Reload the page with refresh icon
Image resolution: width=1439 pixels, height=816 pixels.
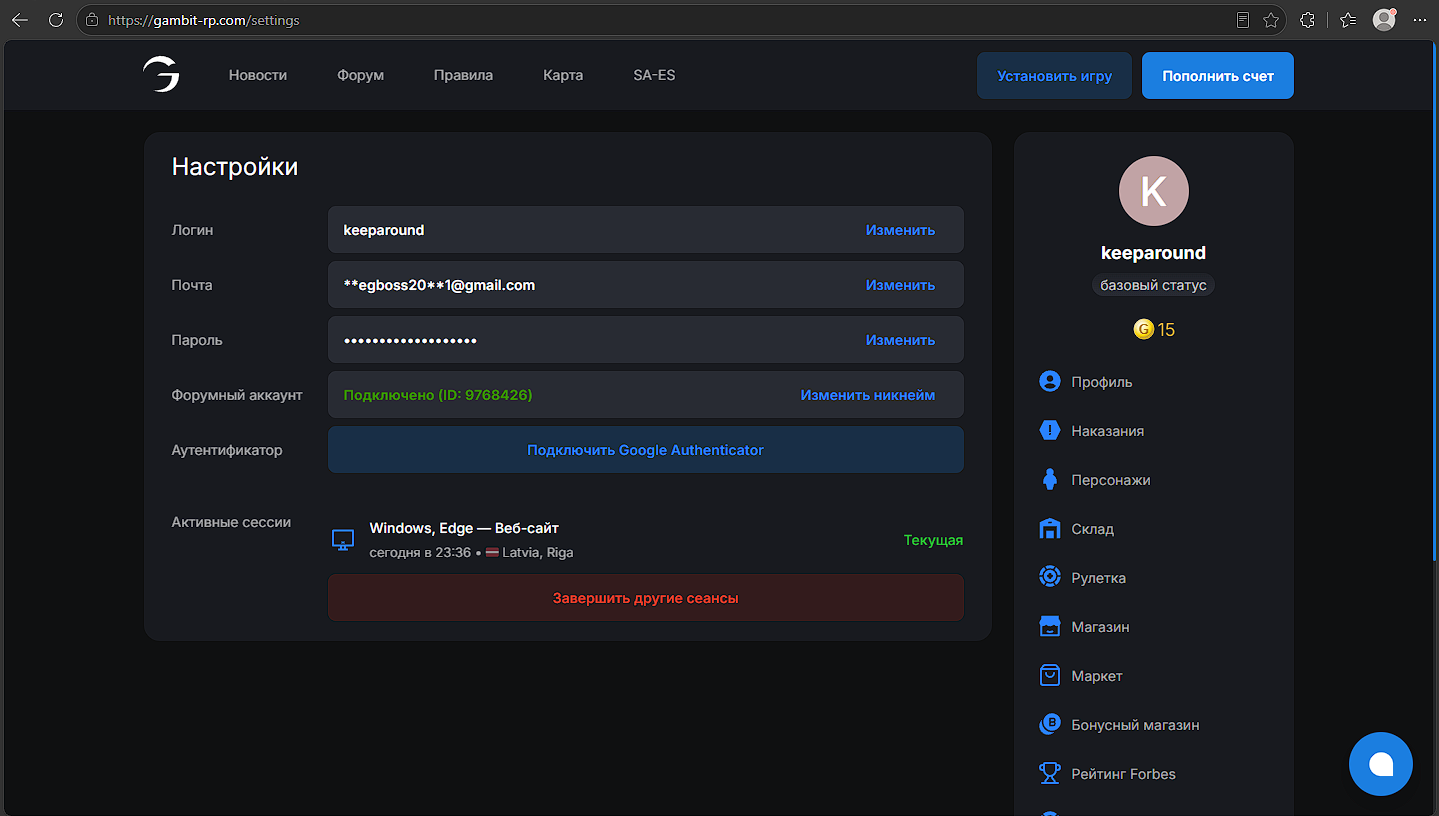[56, 20]
